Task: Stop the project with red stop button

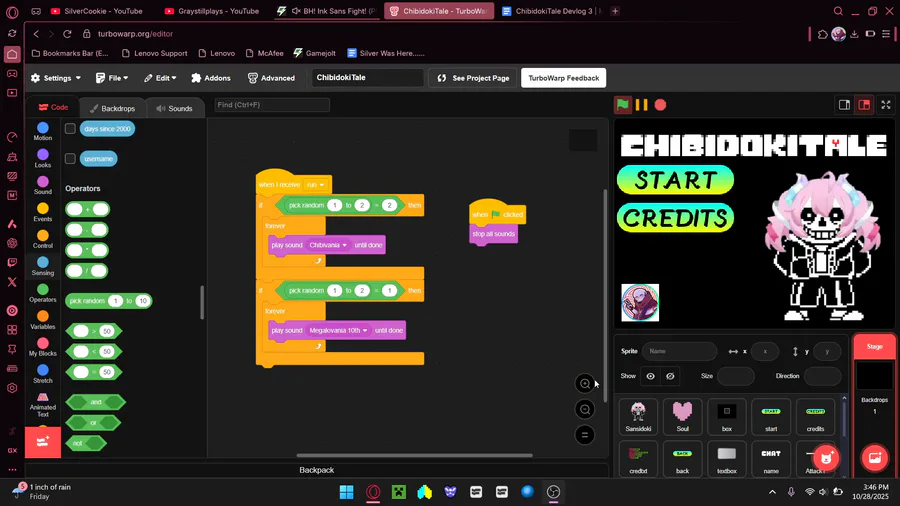Action: point(661,105)
